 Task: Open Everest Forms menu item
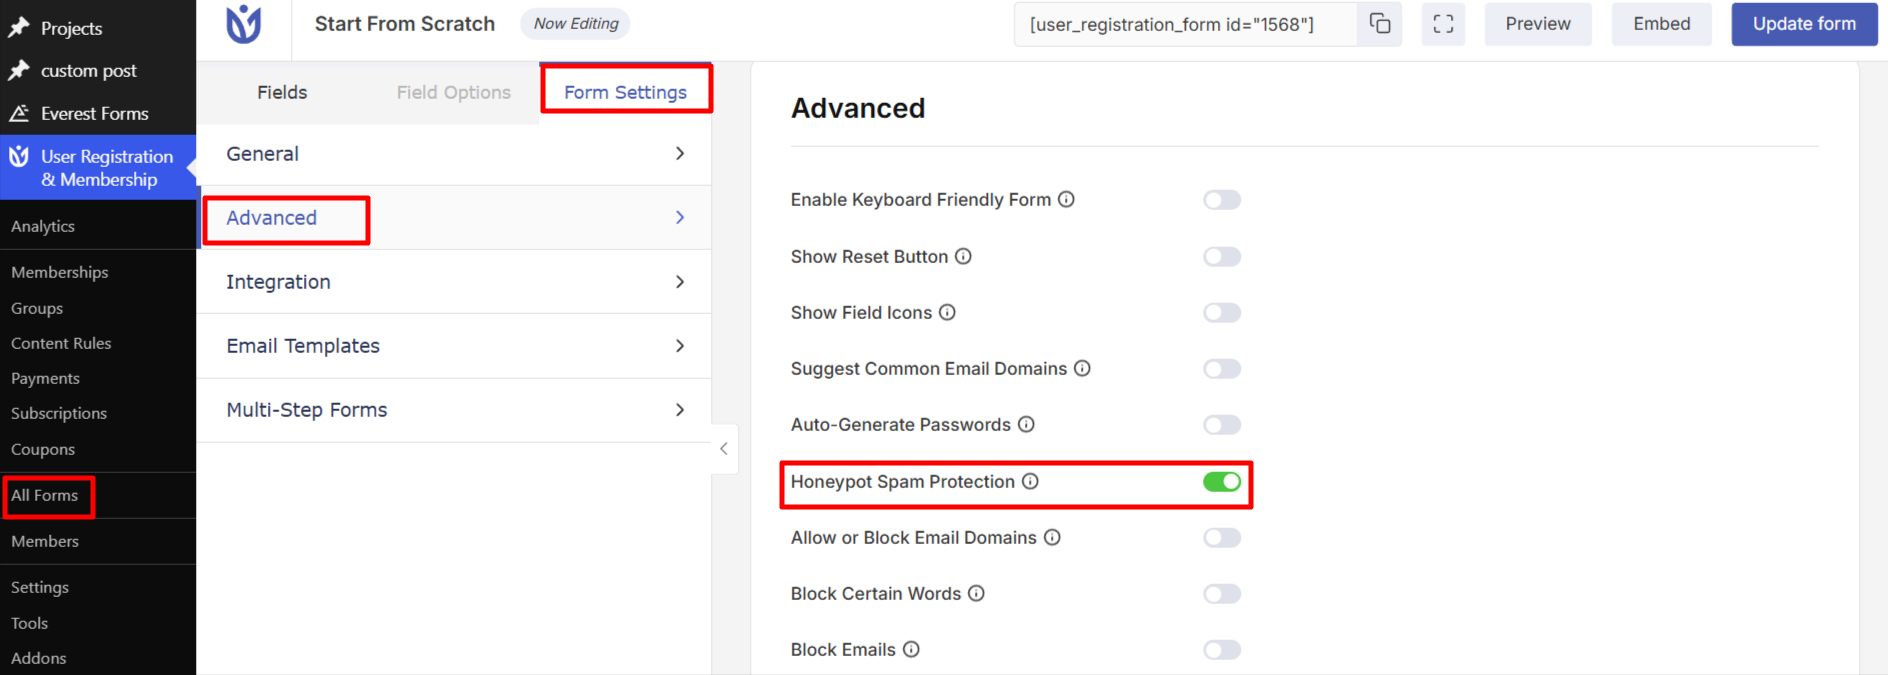[x=95, y=113]
